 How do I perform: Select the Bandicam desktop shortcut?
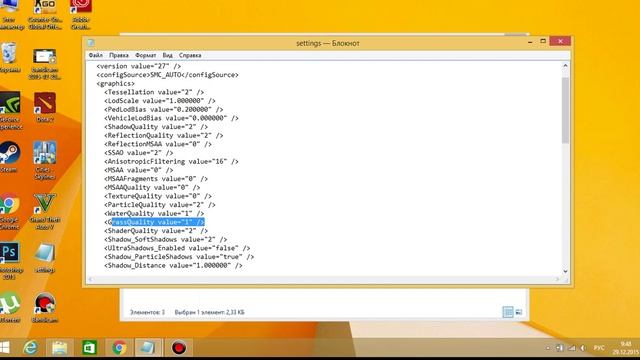pos(45,307)
